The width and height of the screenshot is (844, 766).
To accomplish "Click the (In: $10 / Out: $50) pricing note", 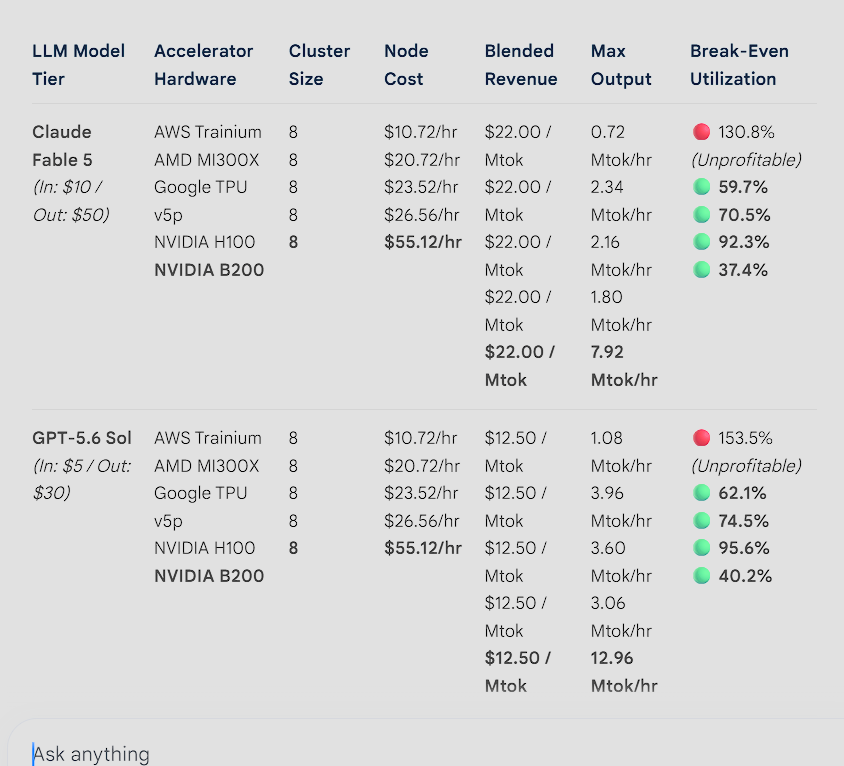I will [71, 201].
